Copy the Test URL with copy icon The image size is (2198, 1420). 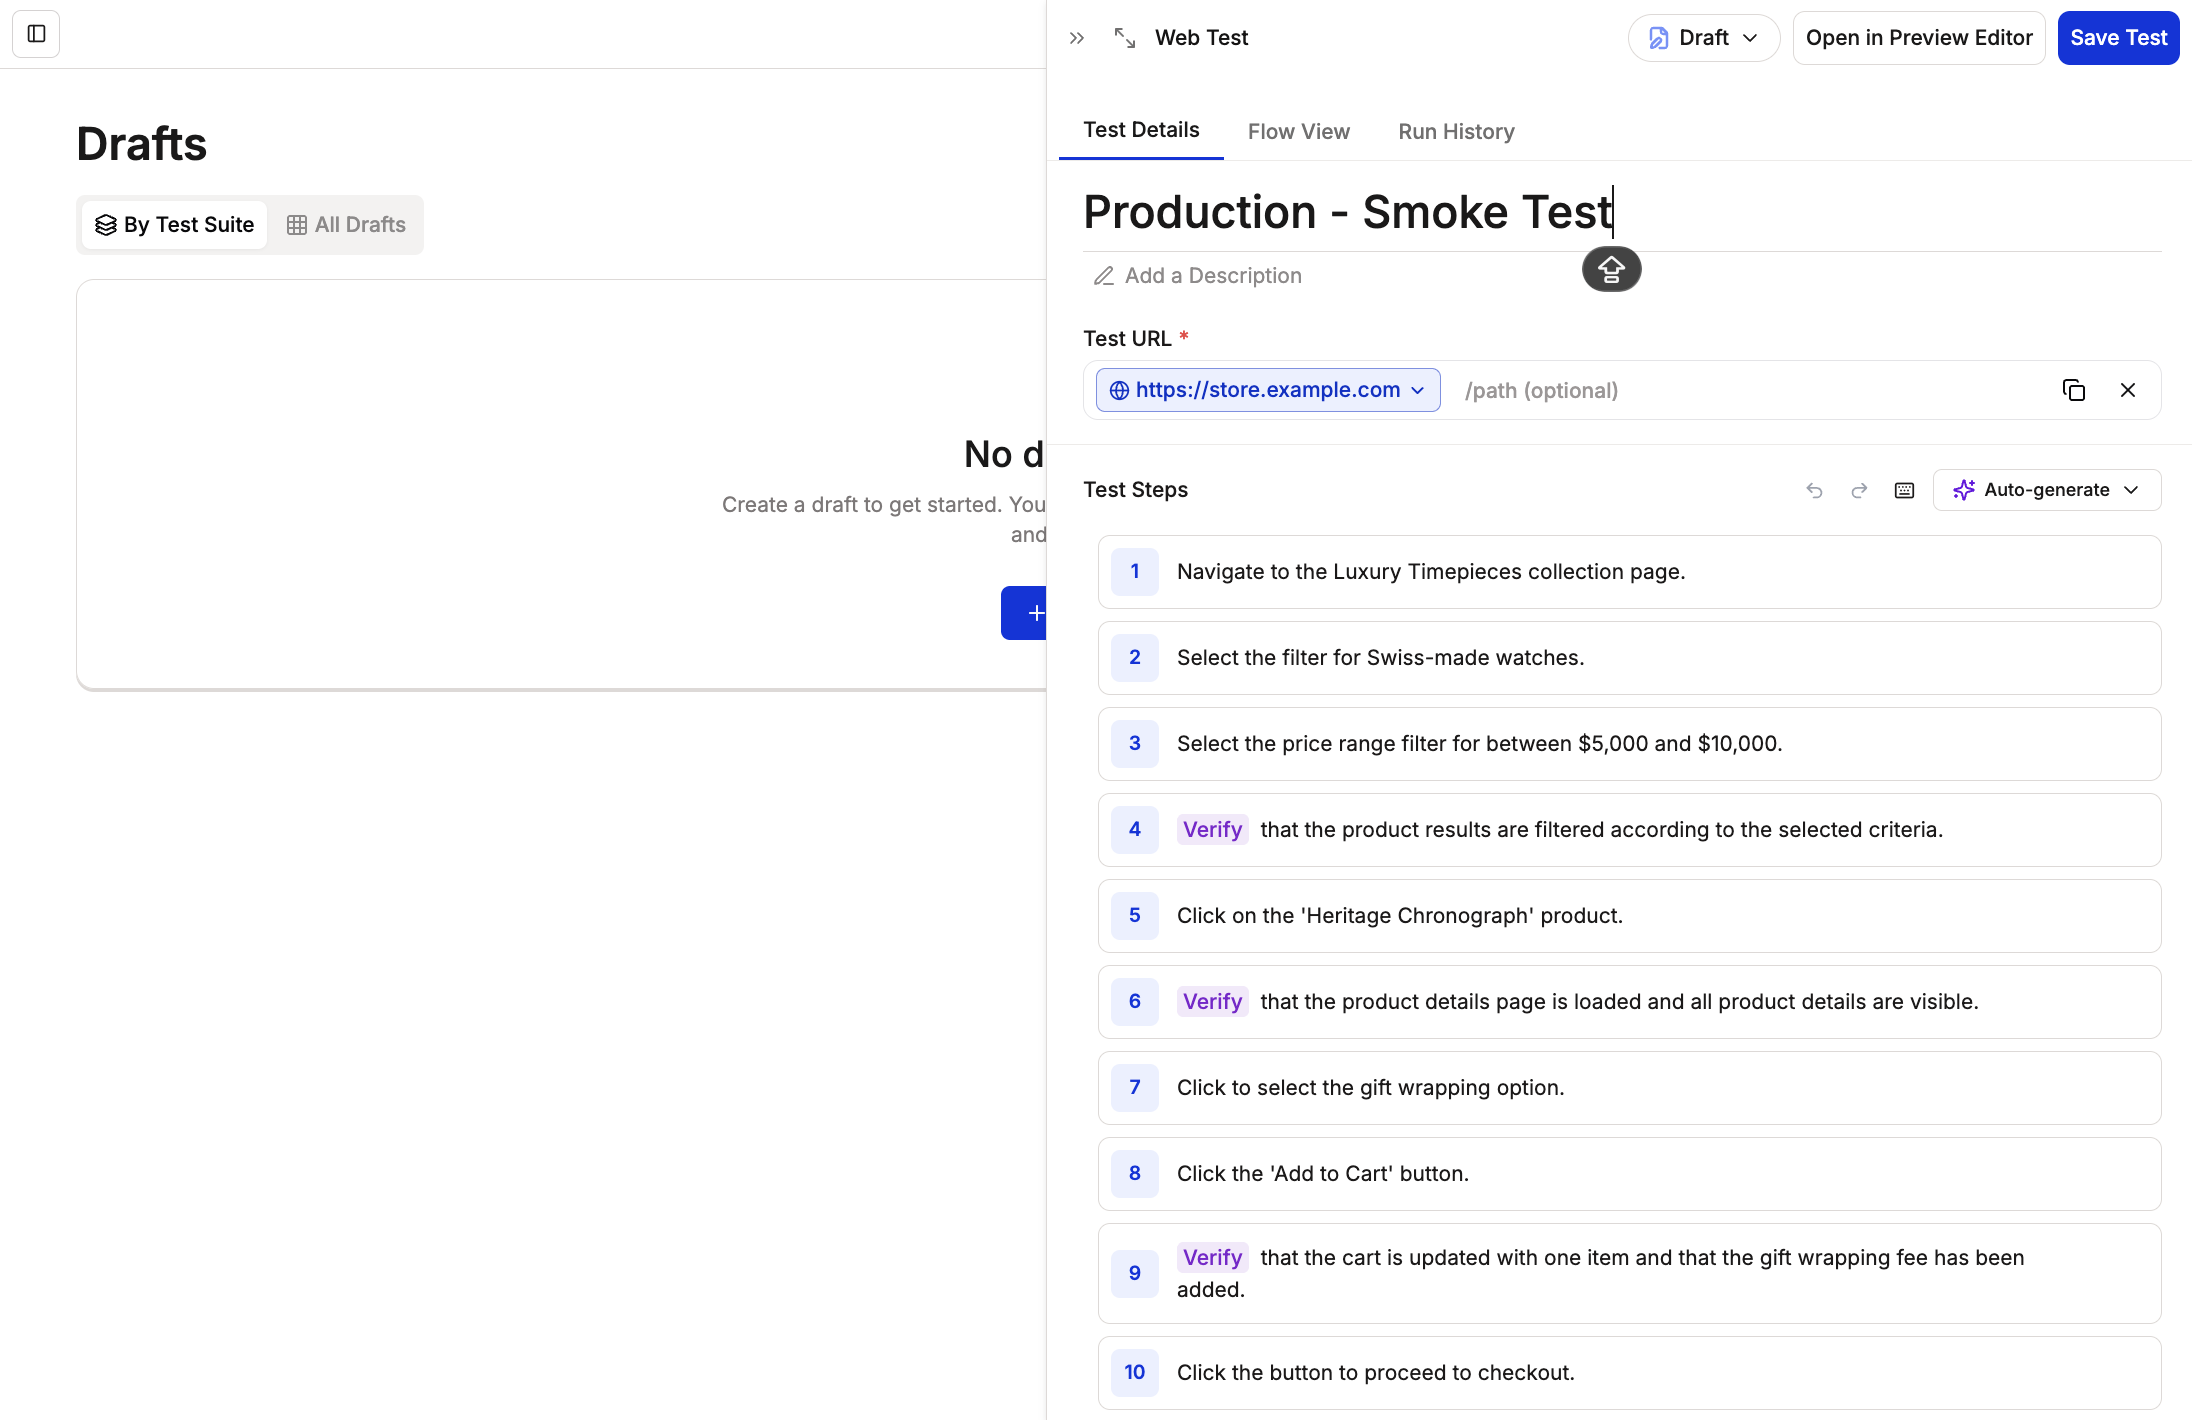[x=2074, y=390]
